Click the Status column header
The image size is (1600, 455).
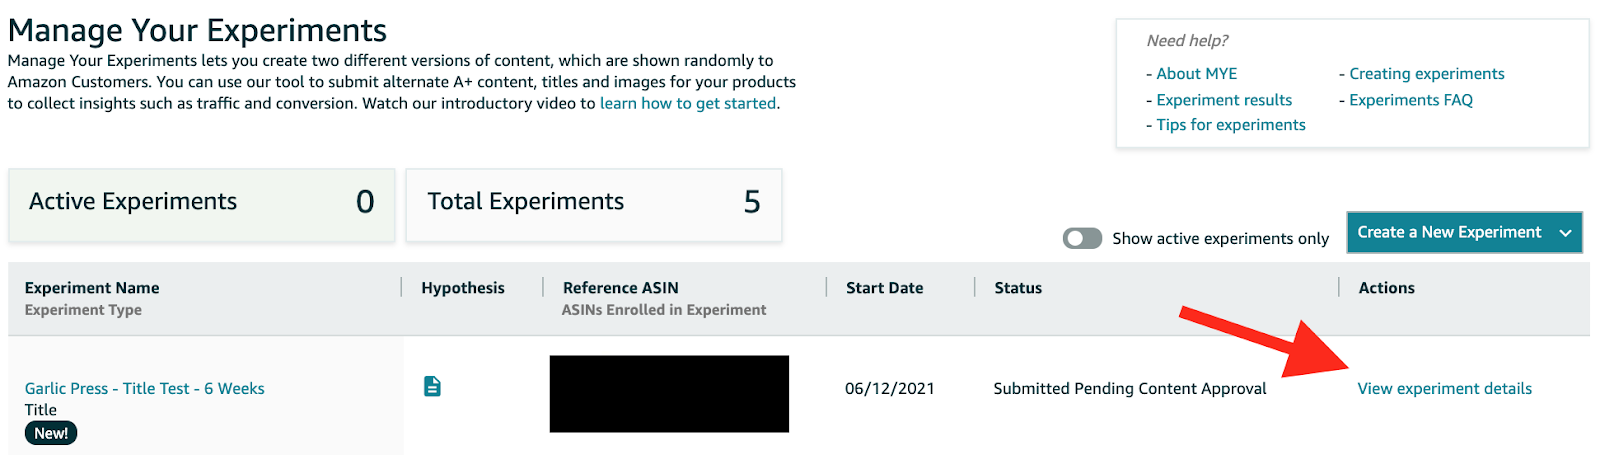point(1018,288)
